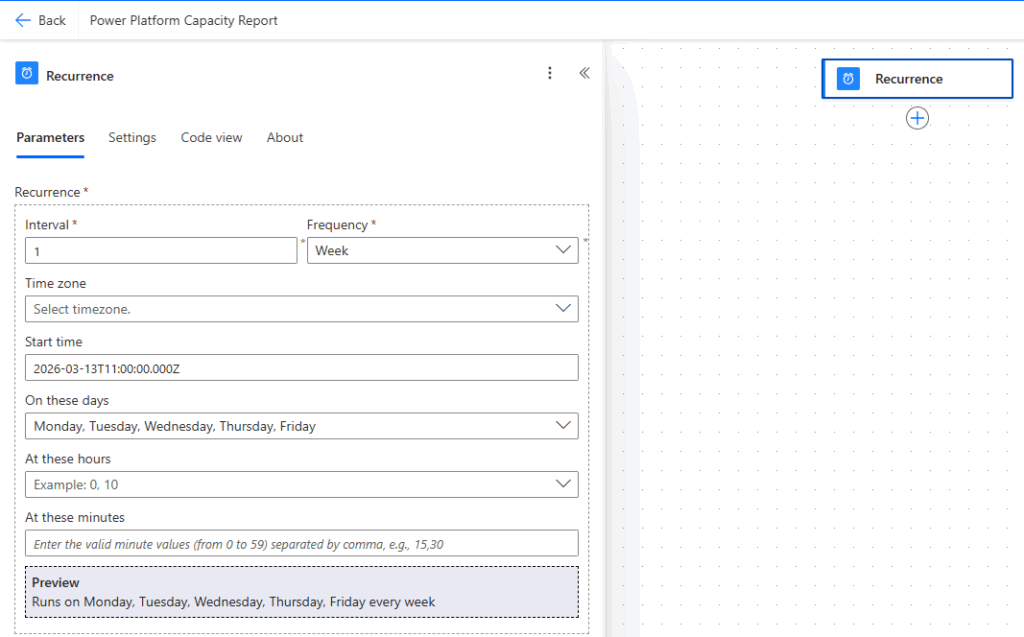Collapse the panel with the double chevron

(x=584, y=73)
